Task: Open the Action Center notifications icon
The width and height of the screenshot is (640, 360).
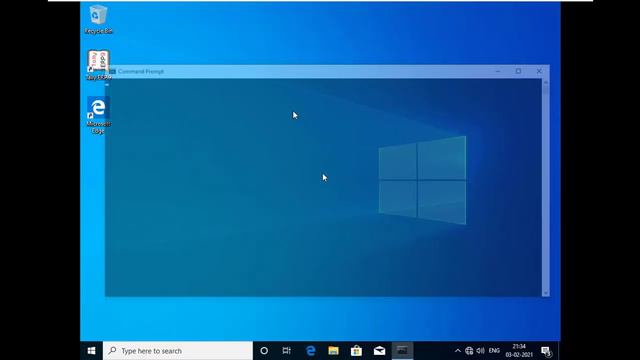Action: pyautogui.click(x=546, y=351)
